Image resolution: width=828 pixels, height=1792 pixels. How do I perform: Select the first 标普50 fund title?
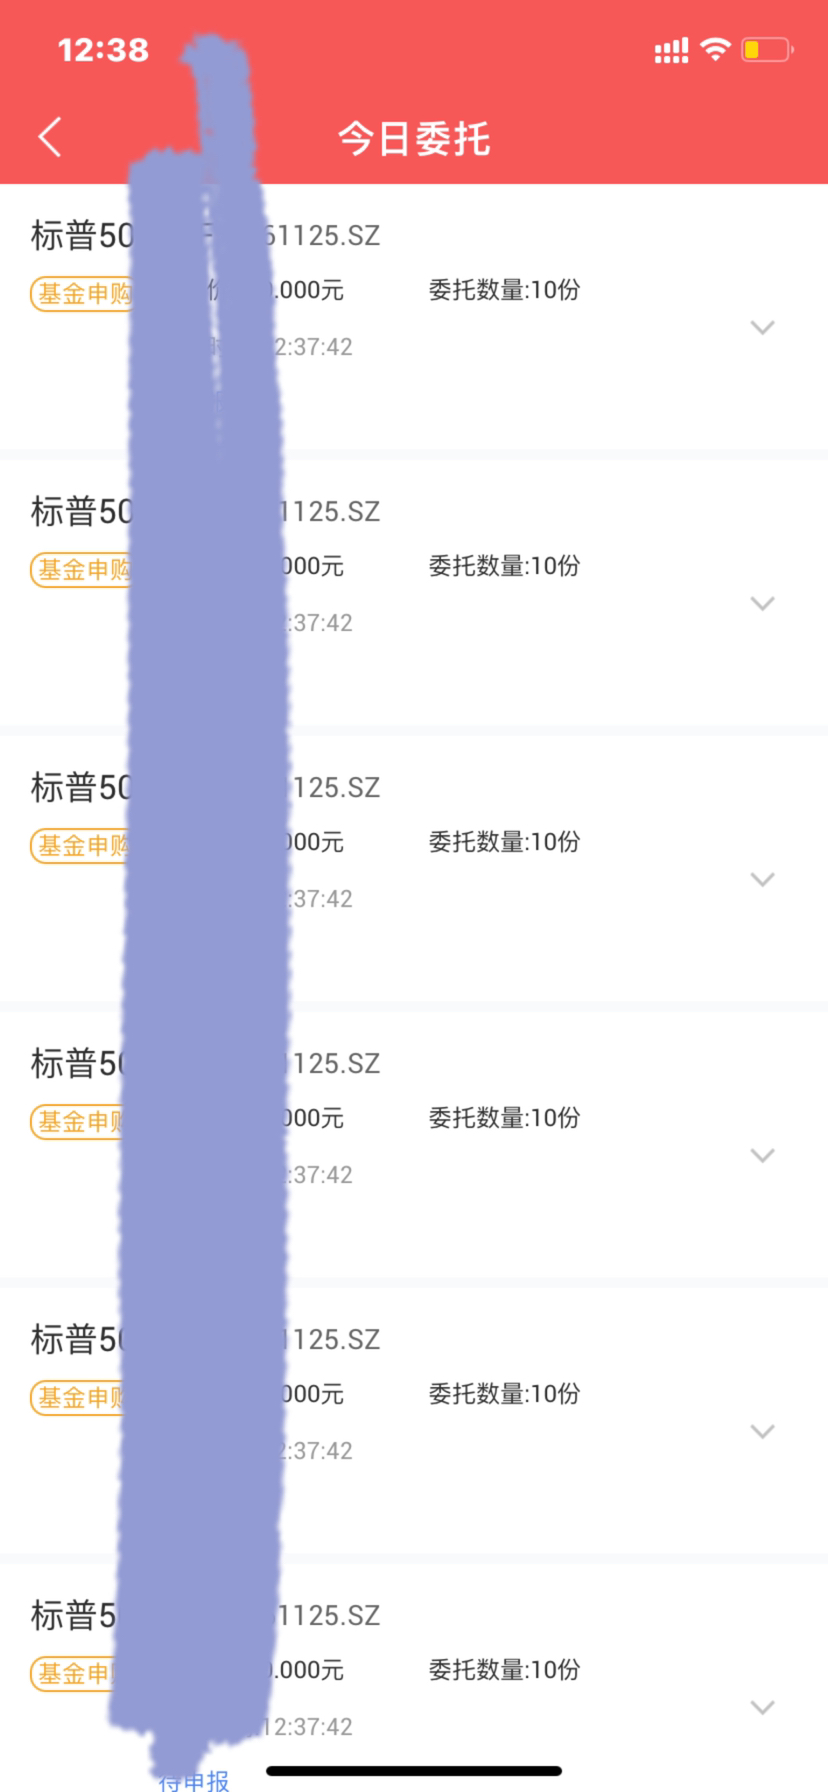click(82, 236)
